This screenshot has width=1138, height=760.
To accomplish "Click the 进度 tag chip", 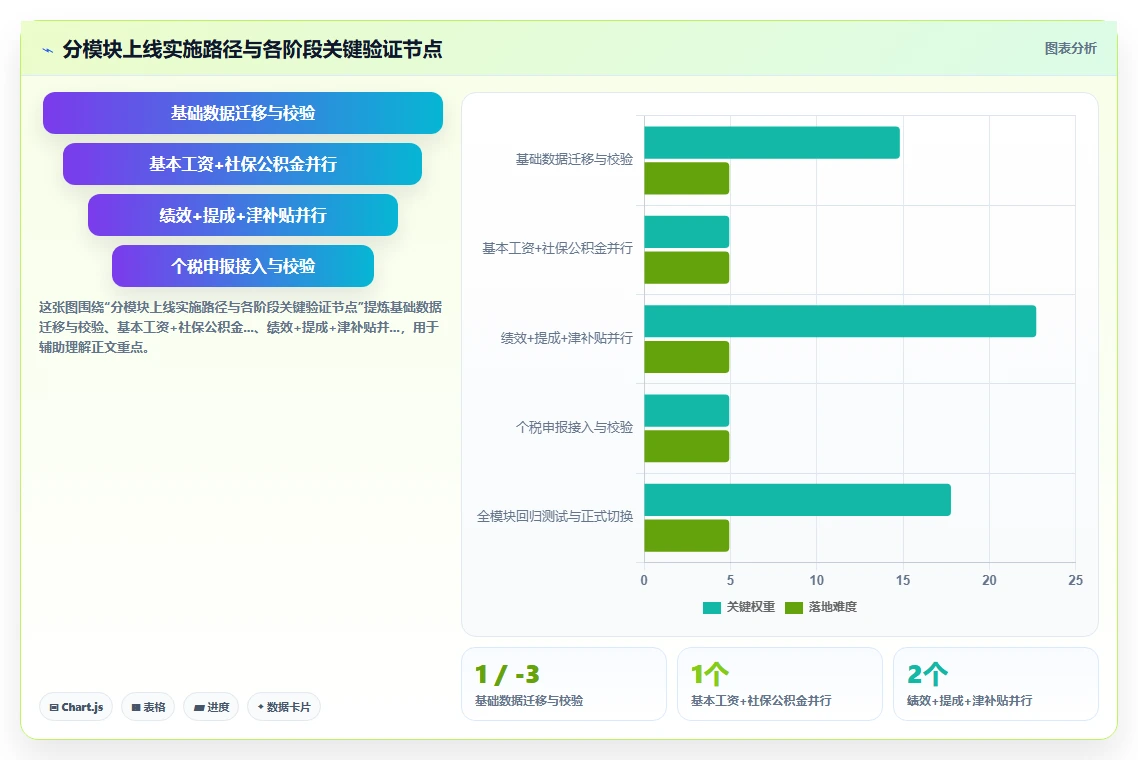I will 211,707.
